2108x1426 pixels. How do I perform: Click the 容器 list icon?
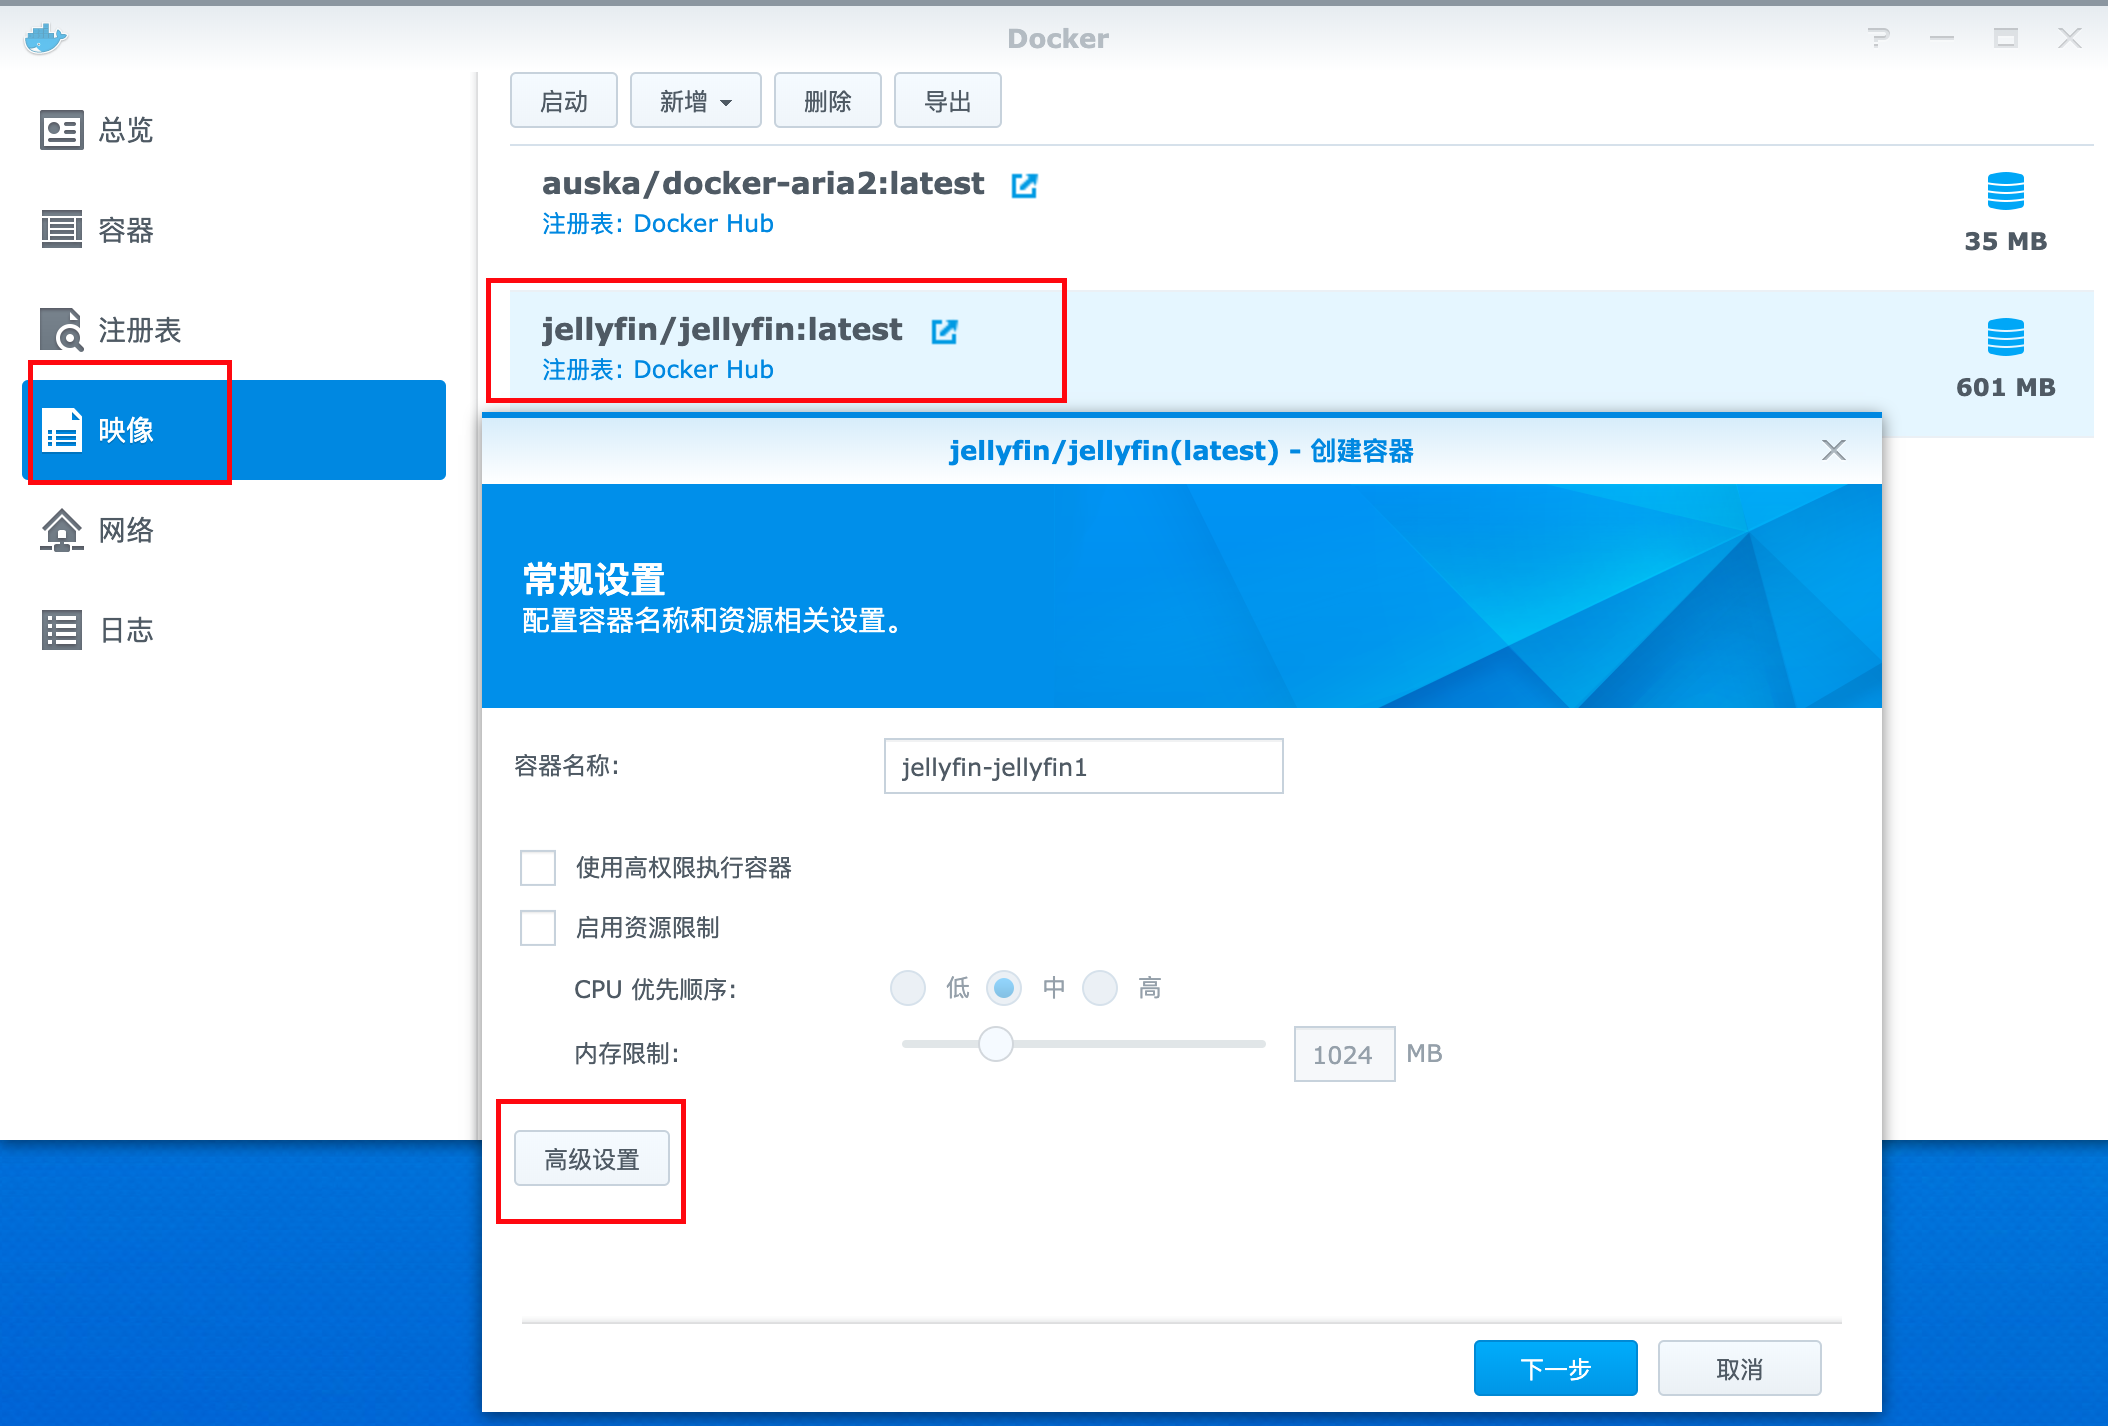62,229
